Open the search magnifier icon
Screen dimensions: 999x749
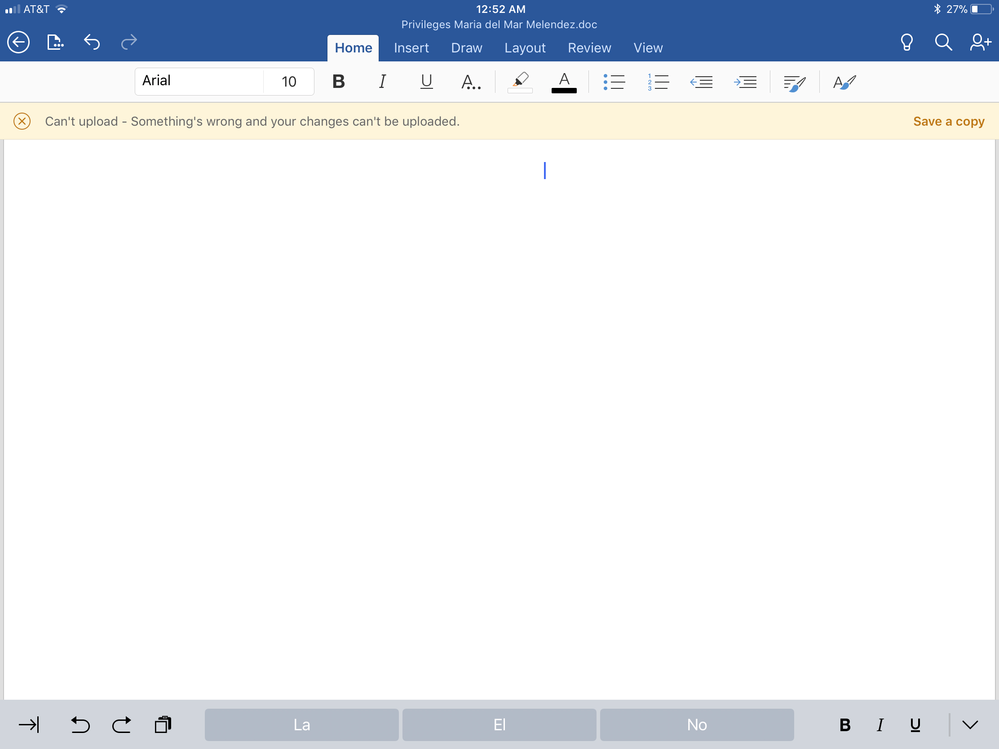[944, 42]
